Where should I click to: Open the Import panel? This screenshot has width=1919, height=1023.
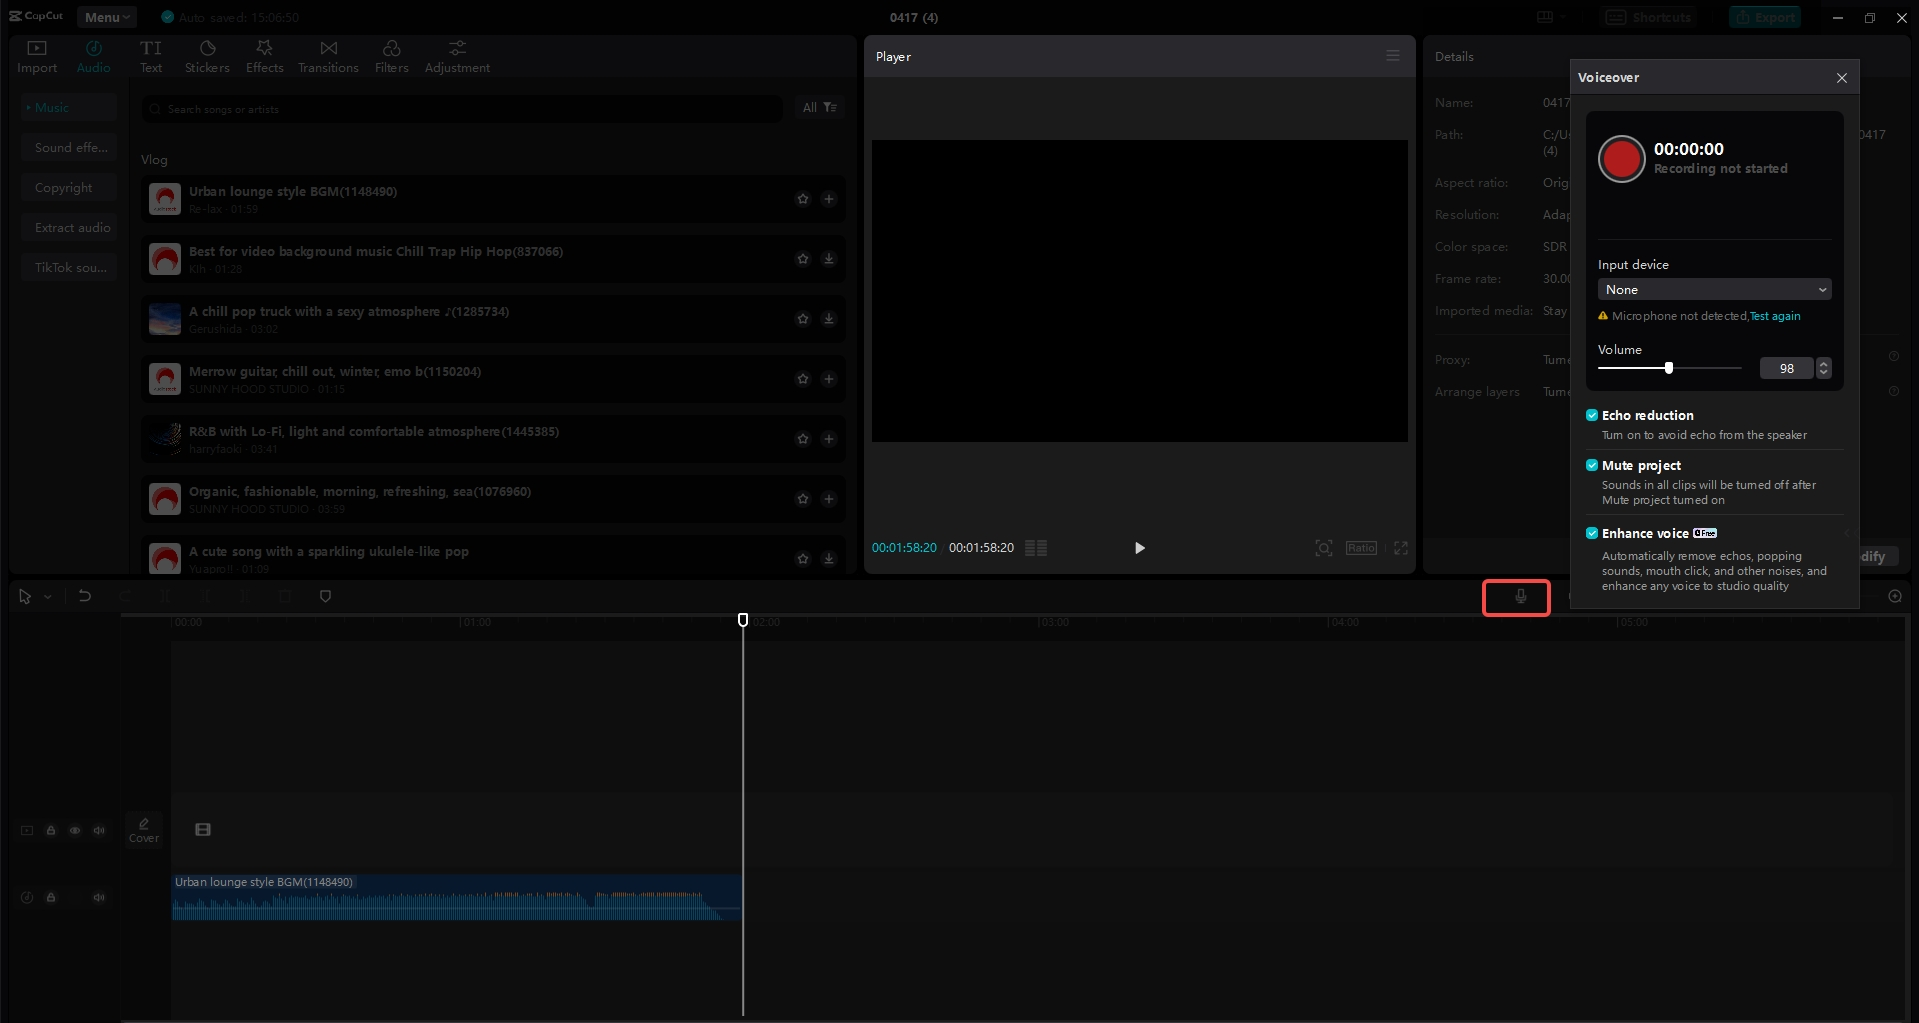tap(36, 55)
